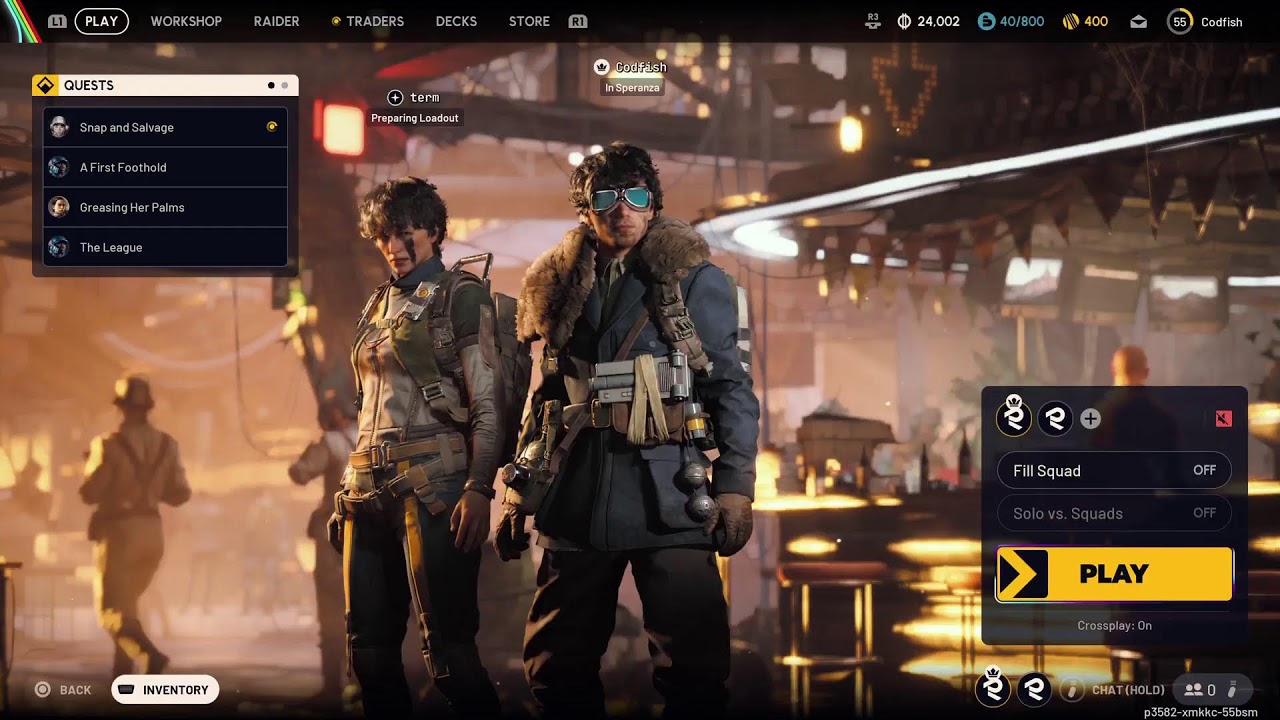Screen dimensions: 1280x720
Task: Click the Greasing Her Palms trader portrait
Action: [59, 207]
